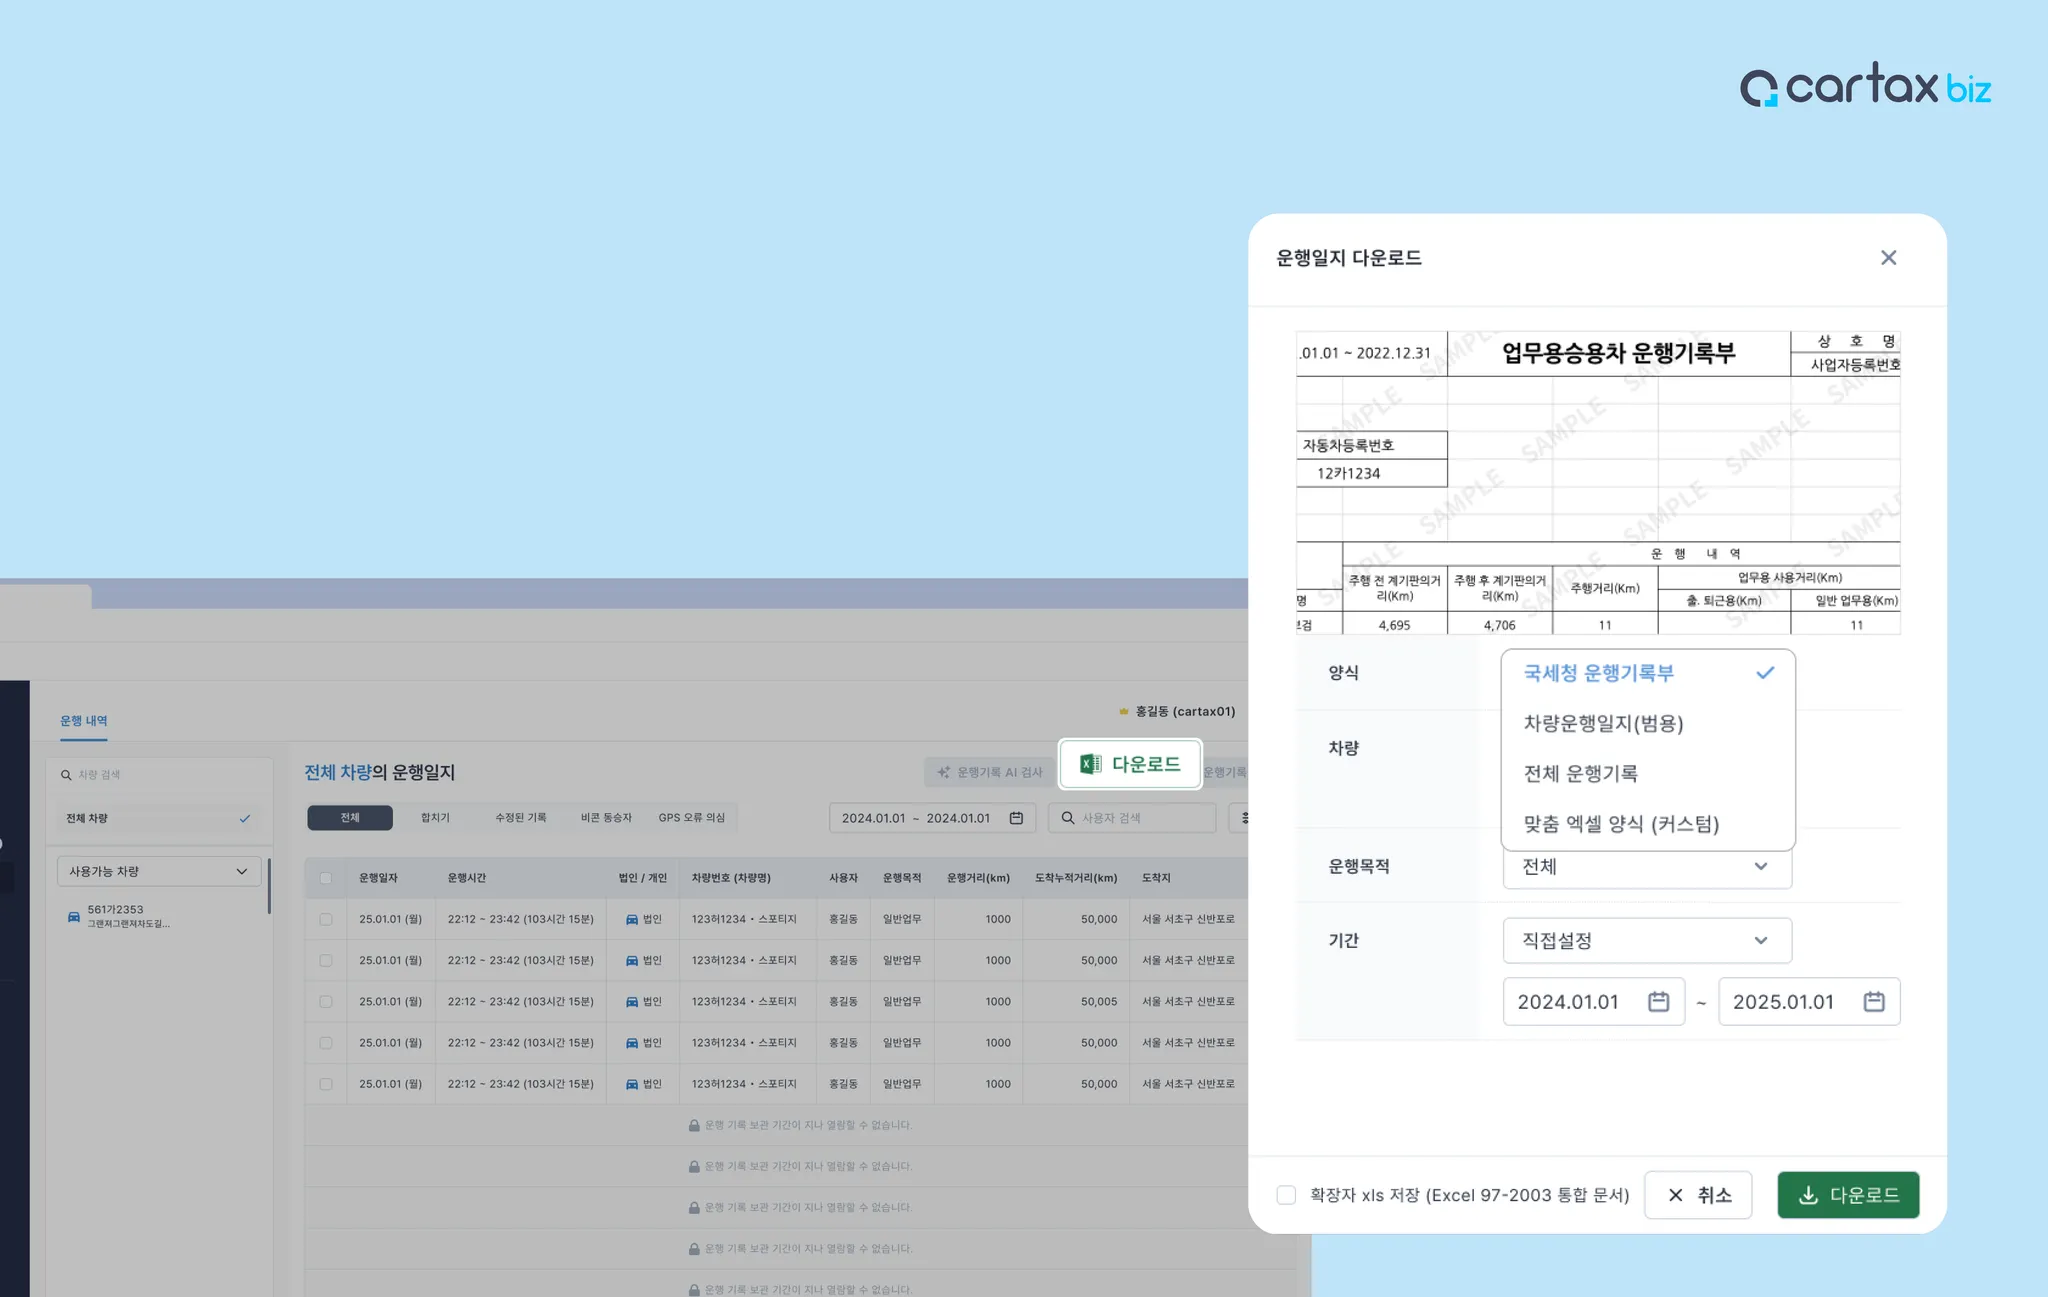
Task: Enable the xls extension save checkbox
Action: [x=1286, y=1195]
